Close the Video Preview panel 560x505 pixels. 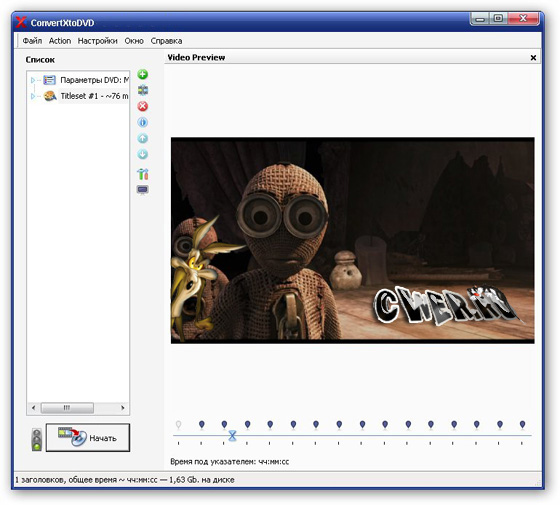coord(533,58)
